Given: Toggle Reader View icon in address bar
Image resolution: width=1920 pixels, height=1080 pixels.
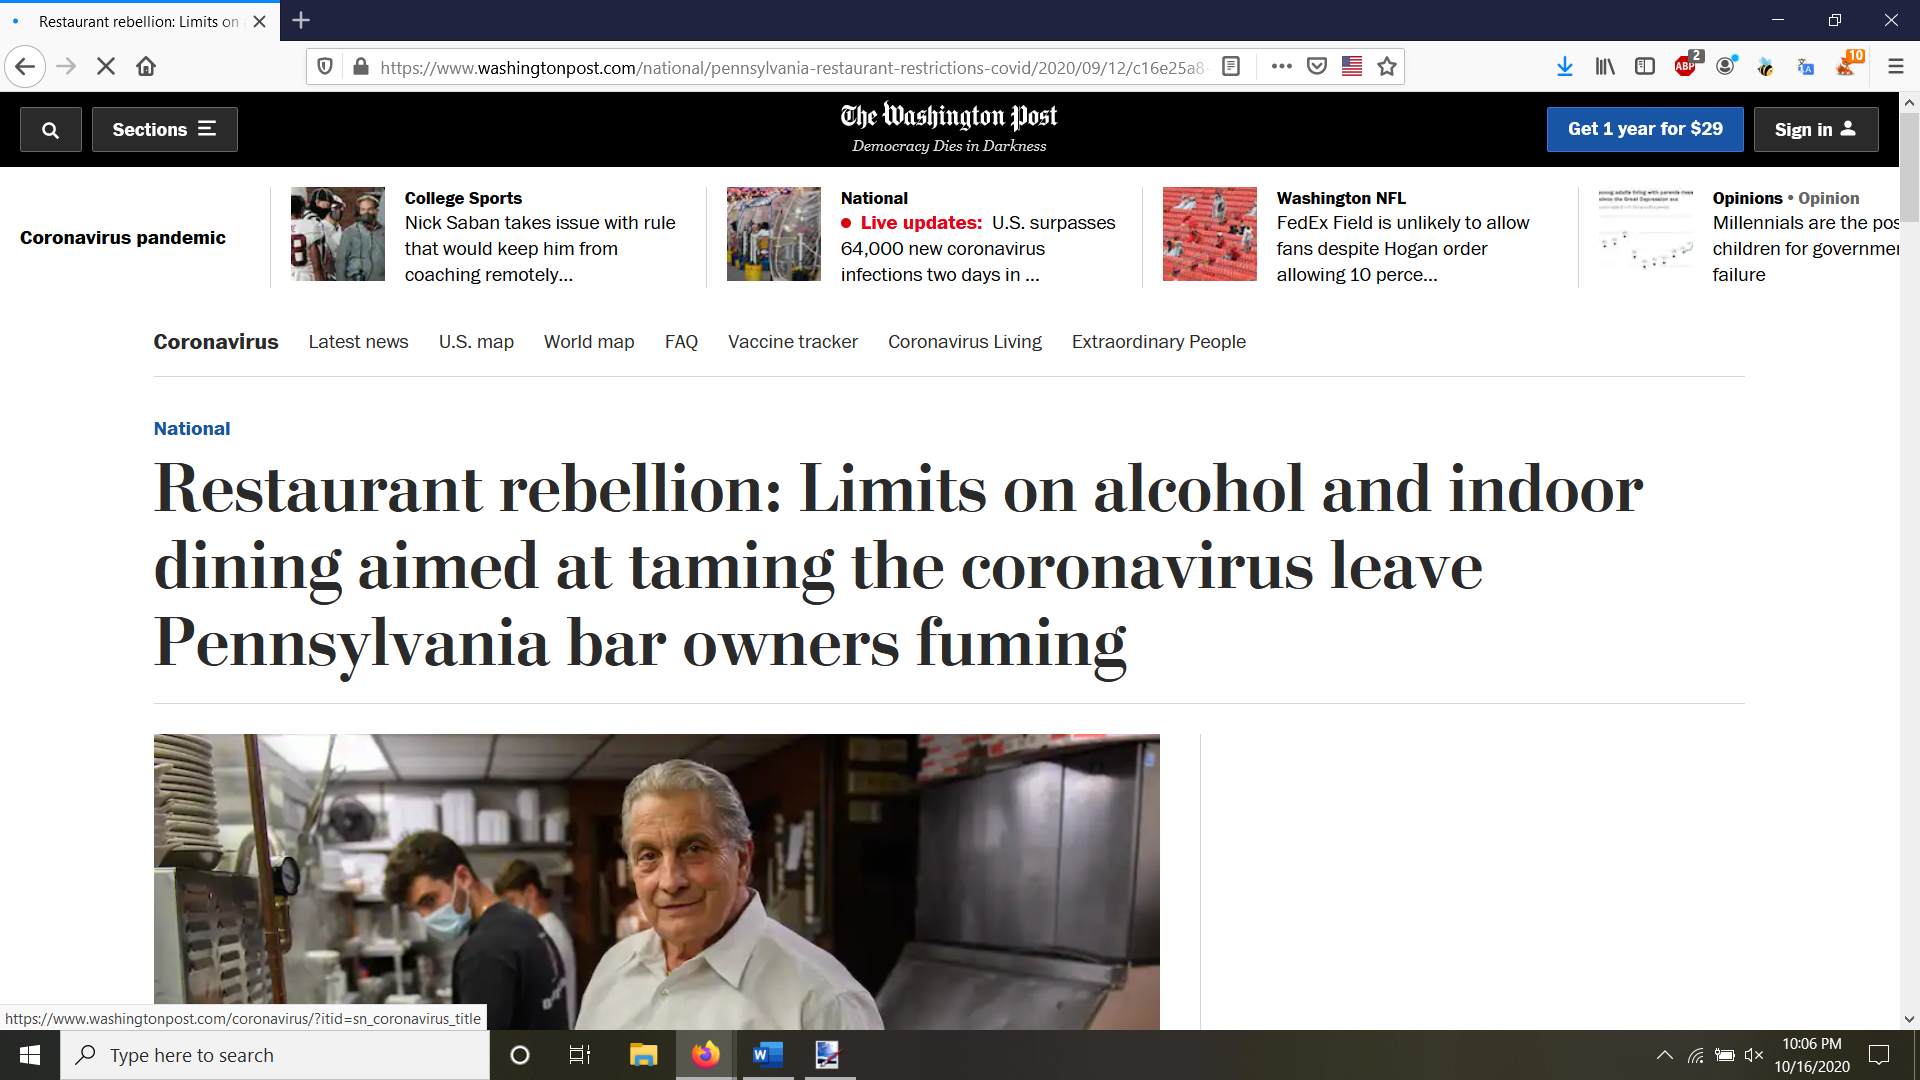Looking at the screenshot, I should coord(1231,67).
